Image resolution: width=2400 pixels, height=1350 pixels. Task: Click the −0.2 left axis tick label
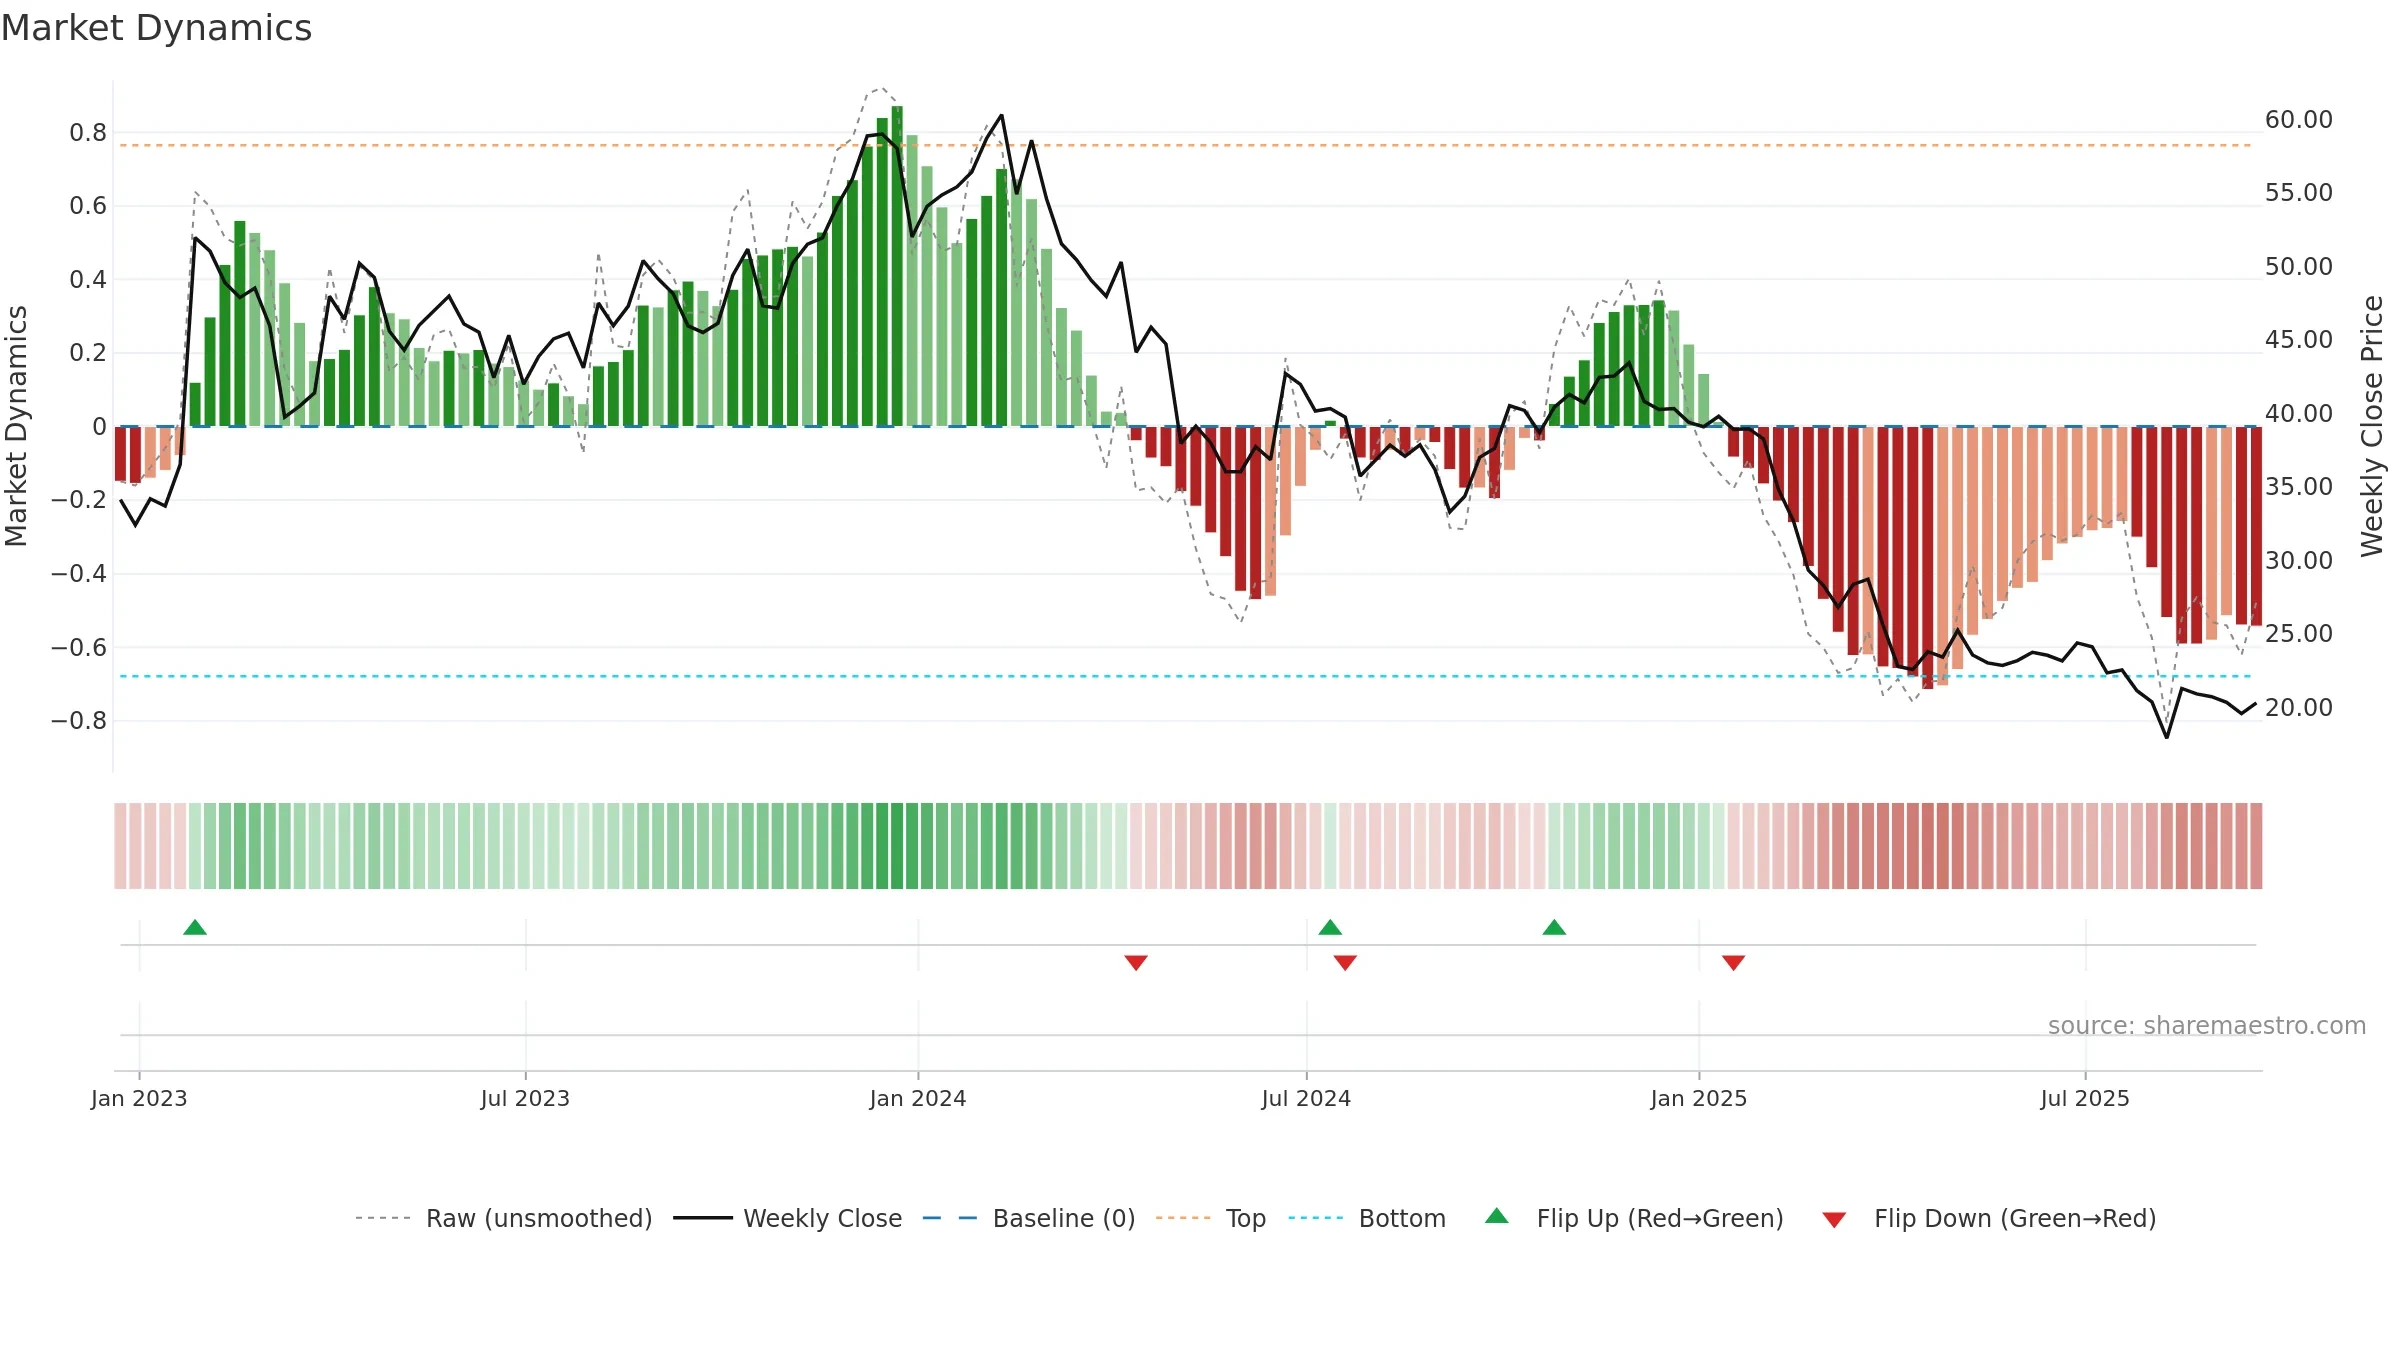[x=79, y=499]
